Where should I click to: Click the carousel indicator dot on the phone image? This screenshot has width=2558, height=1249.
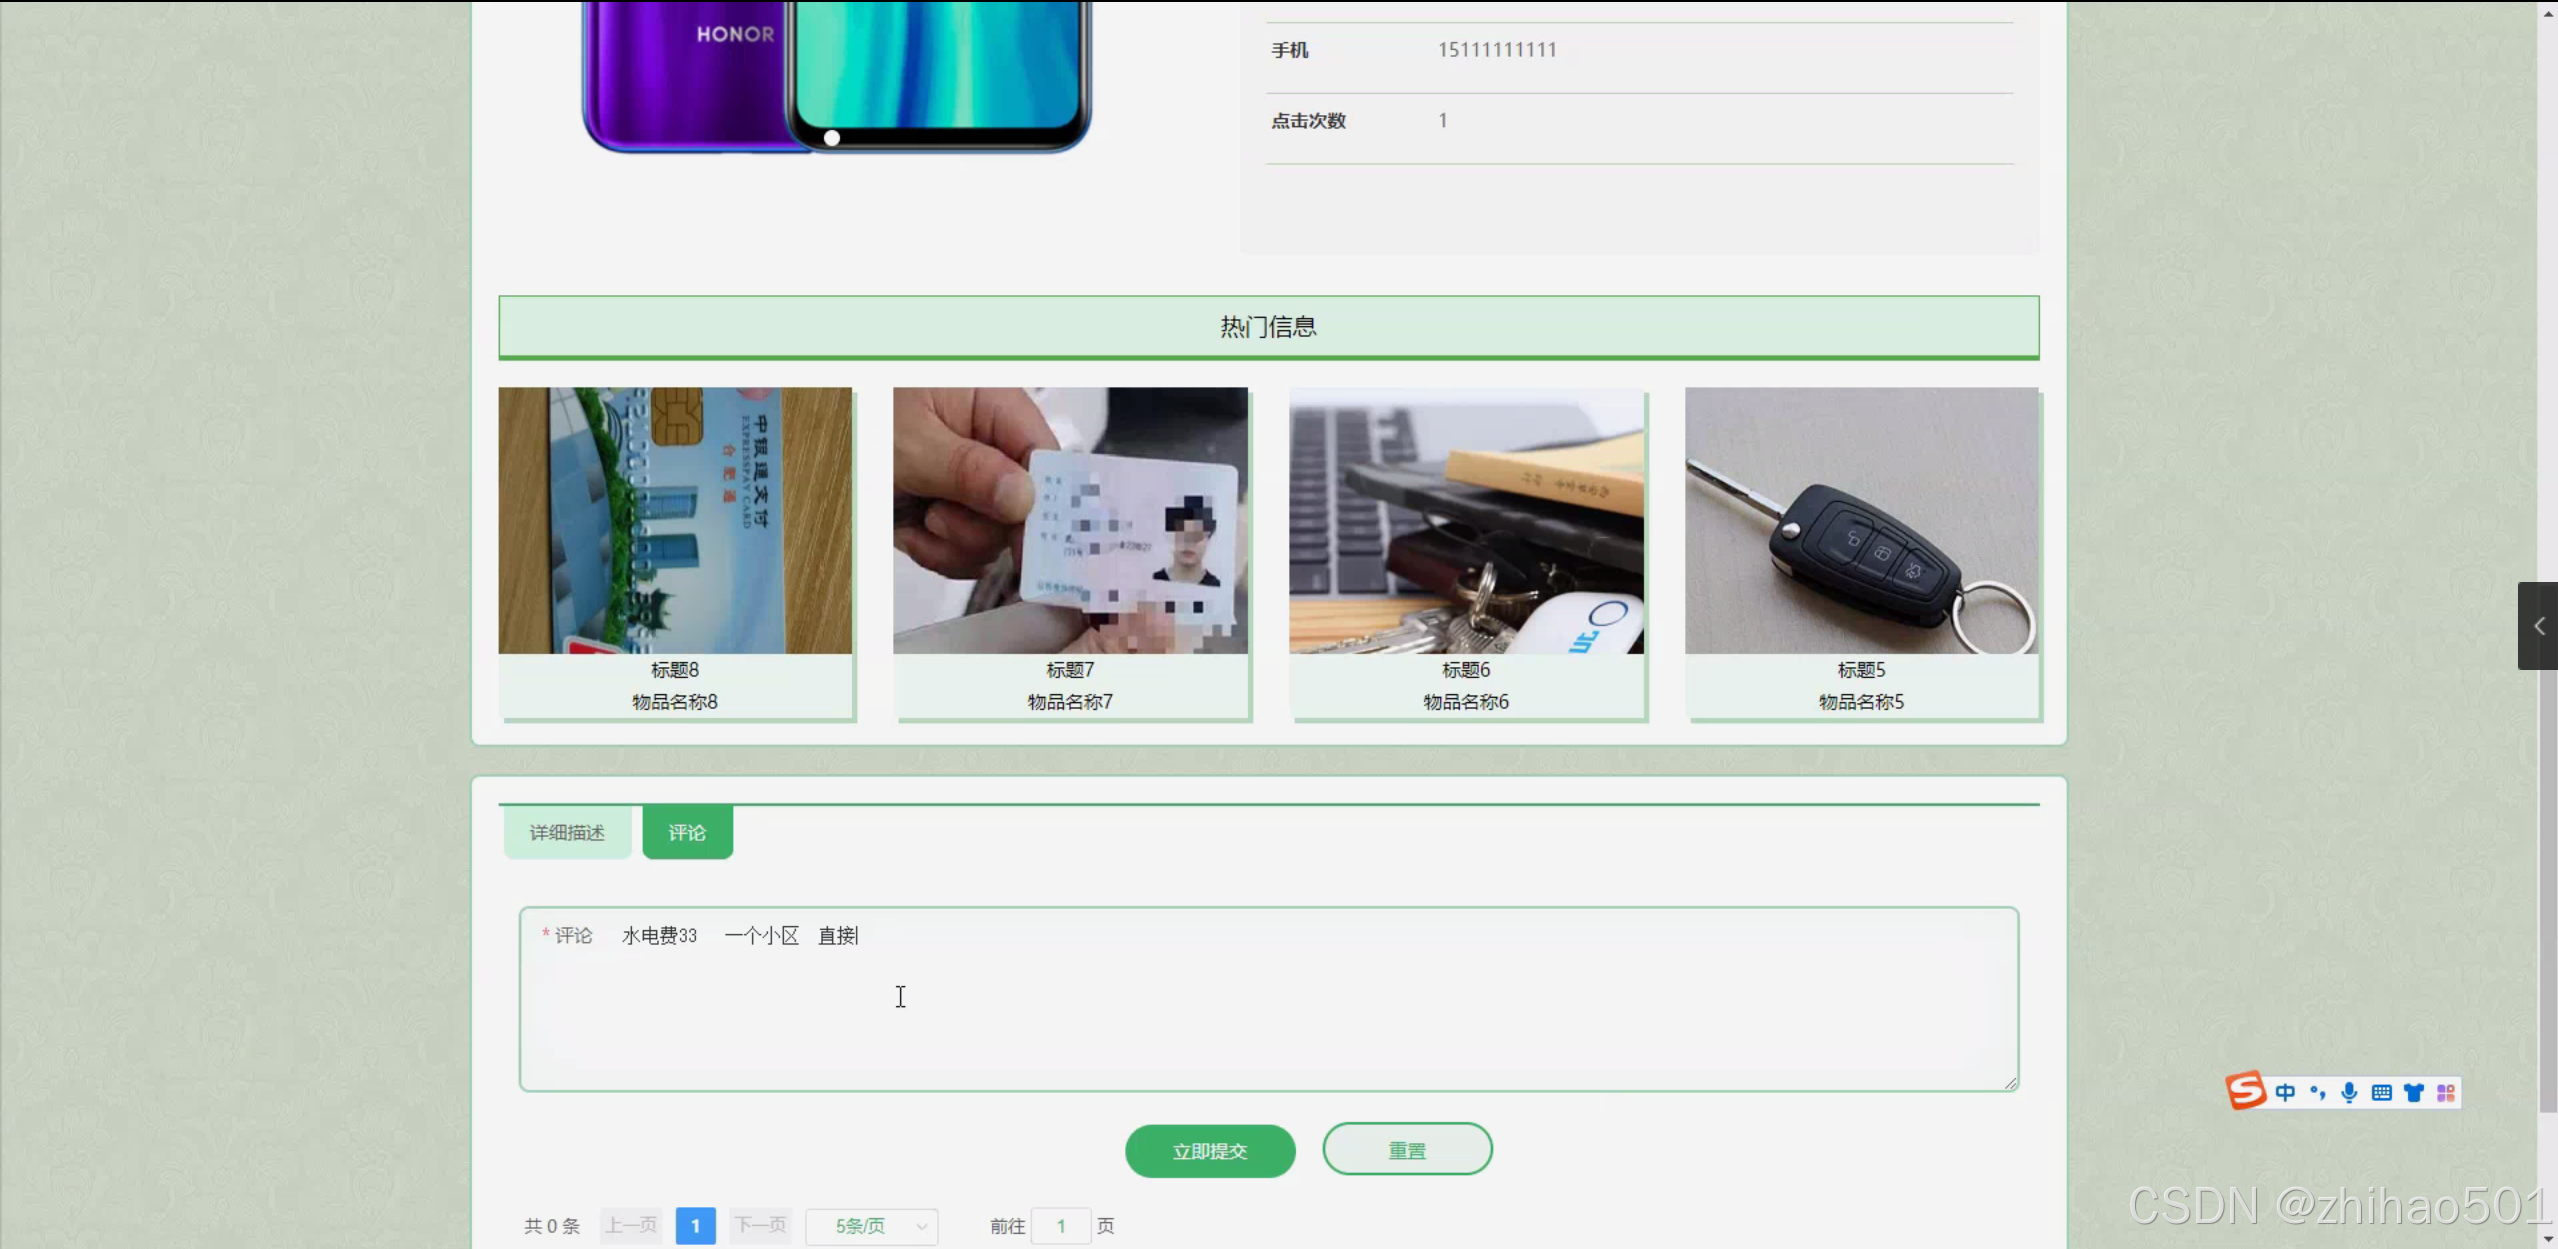(x=832, y=138)
